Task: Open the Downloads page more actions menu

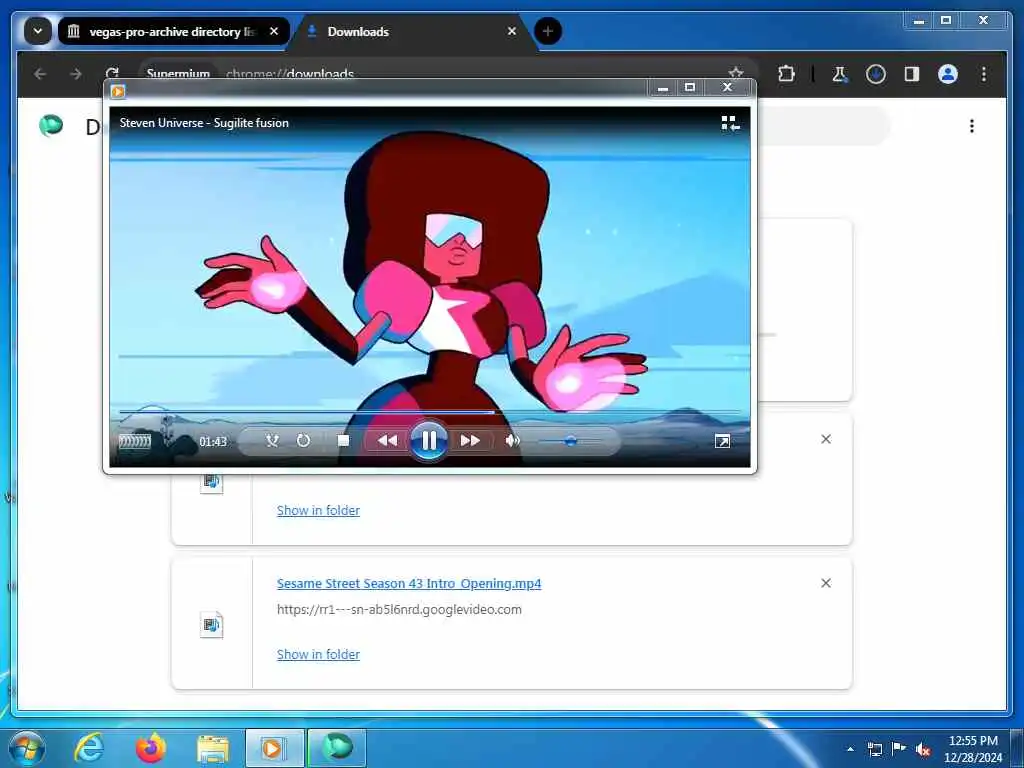Action: 972,125
